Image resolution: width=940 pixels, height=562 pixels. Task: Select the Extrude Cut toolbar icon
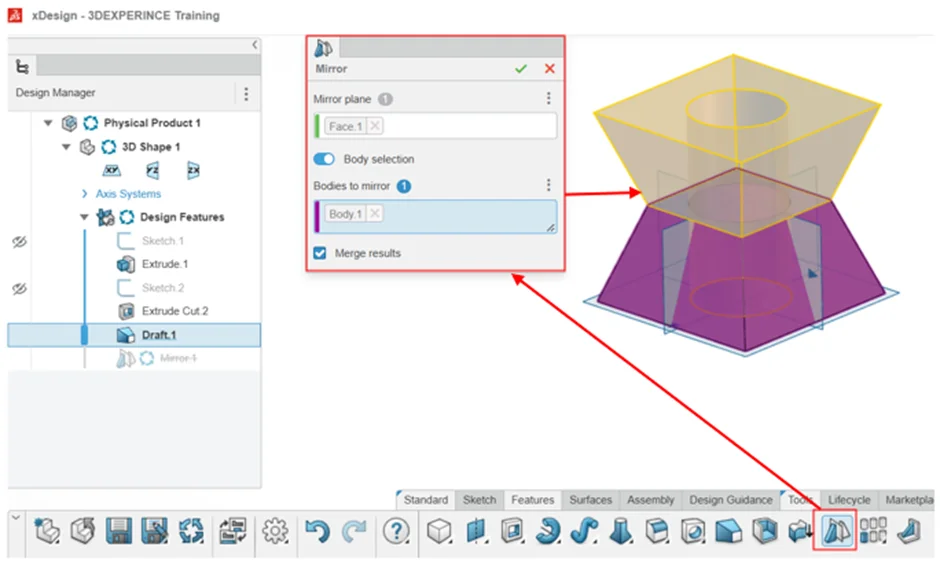point(512,531)
